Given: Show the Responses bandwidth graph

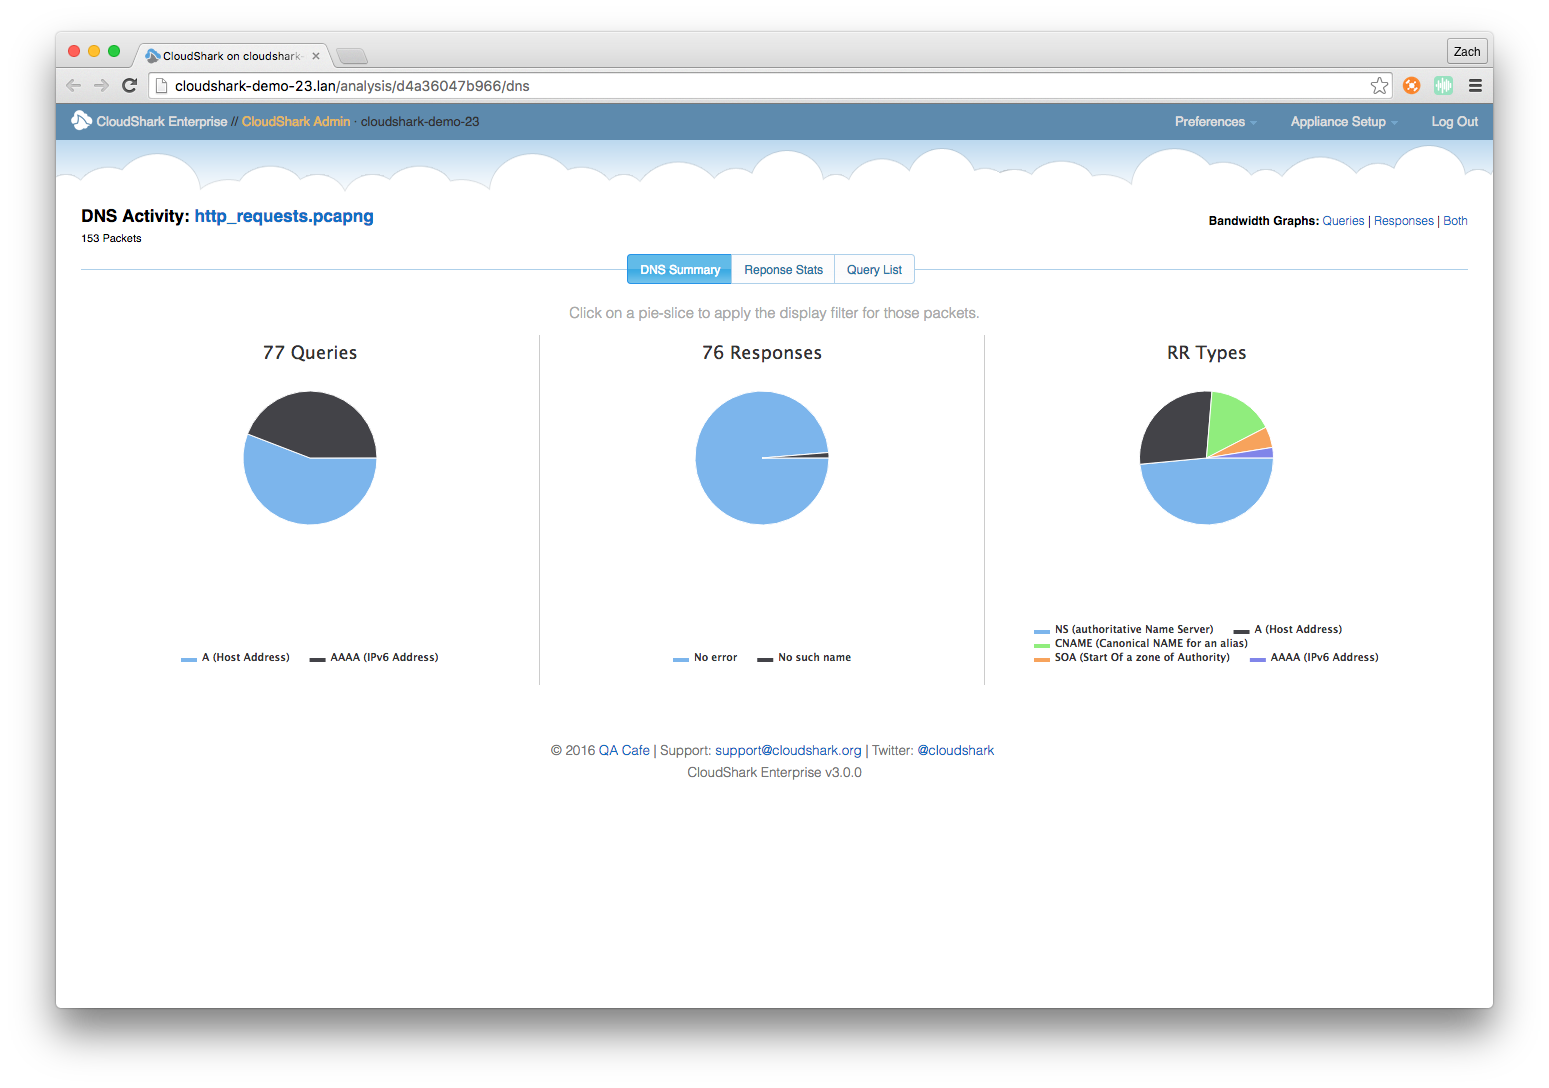Looking at the screenshot, I should click(1403, 221).
